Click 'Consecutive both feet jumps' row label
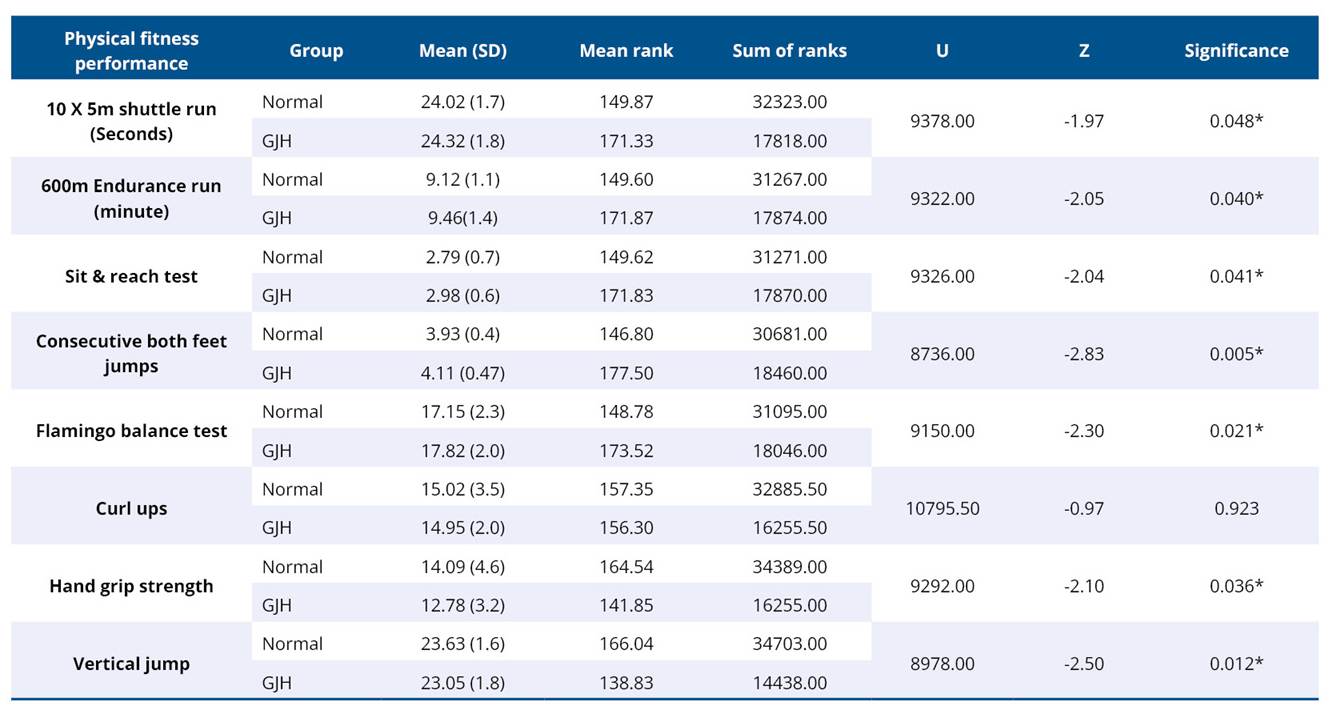The height and width of the screenshot is (714, 1333). tap(131, 353)
